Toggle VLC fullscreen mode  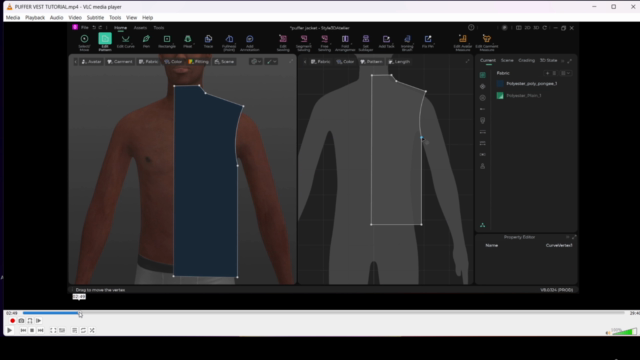[x=53, y=330]
